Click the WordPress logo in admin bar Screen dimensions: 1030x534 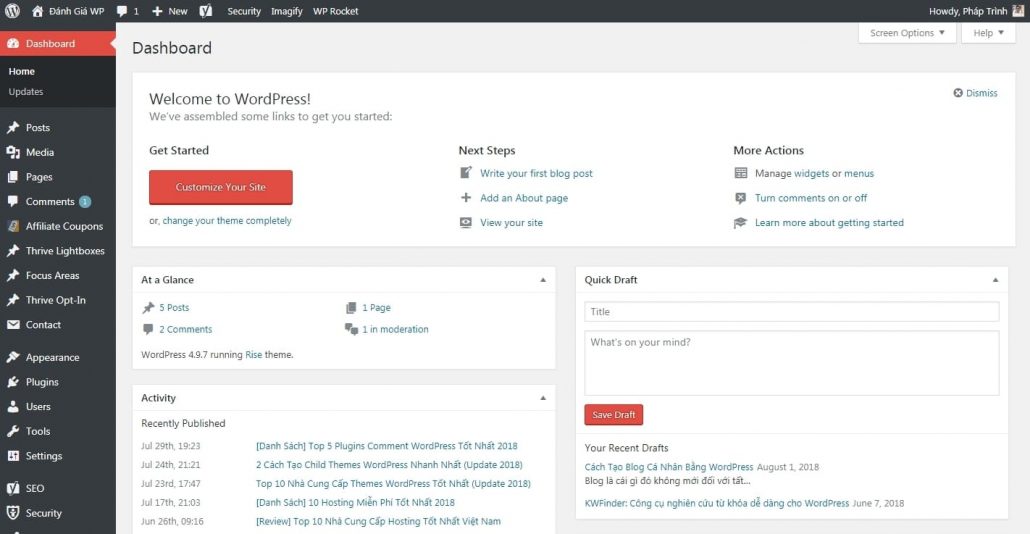click(x=12, y=11)
